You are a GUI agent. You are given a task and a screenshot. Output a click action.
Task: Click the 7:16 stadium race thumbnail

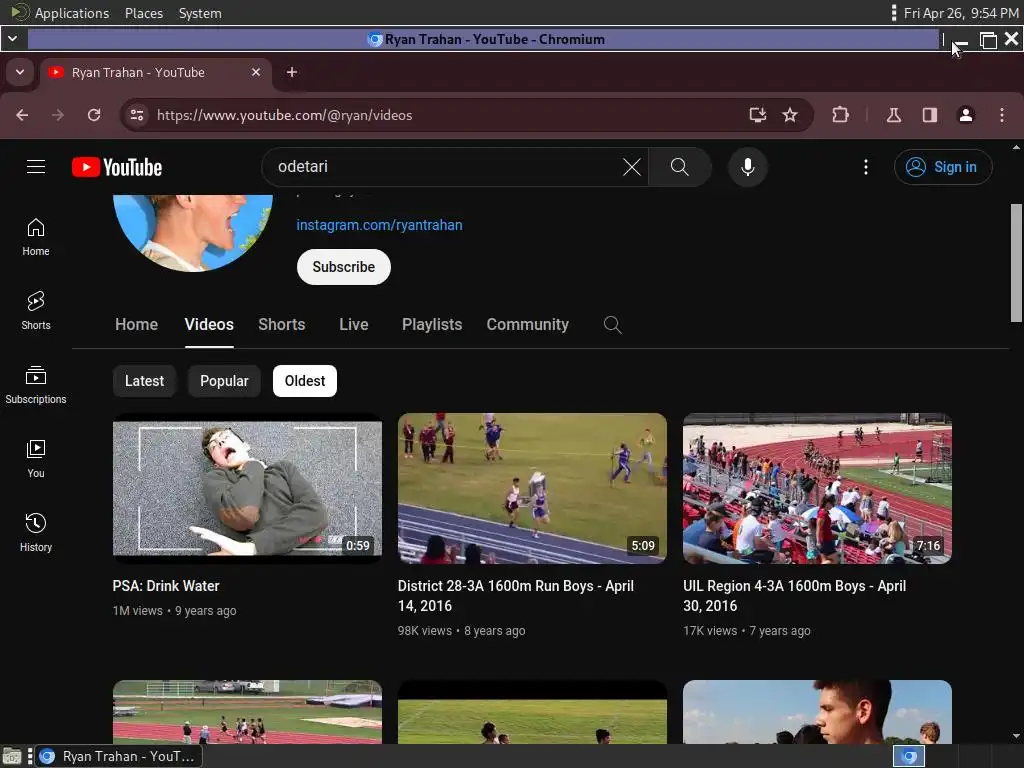(x=818, y=488)
